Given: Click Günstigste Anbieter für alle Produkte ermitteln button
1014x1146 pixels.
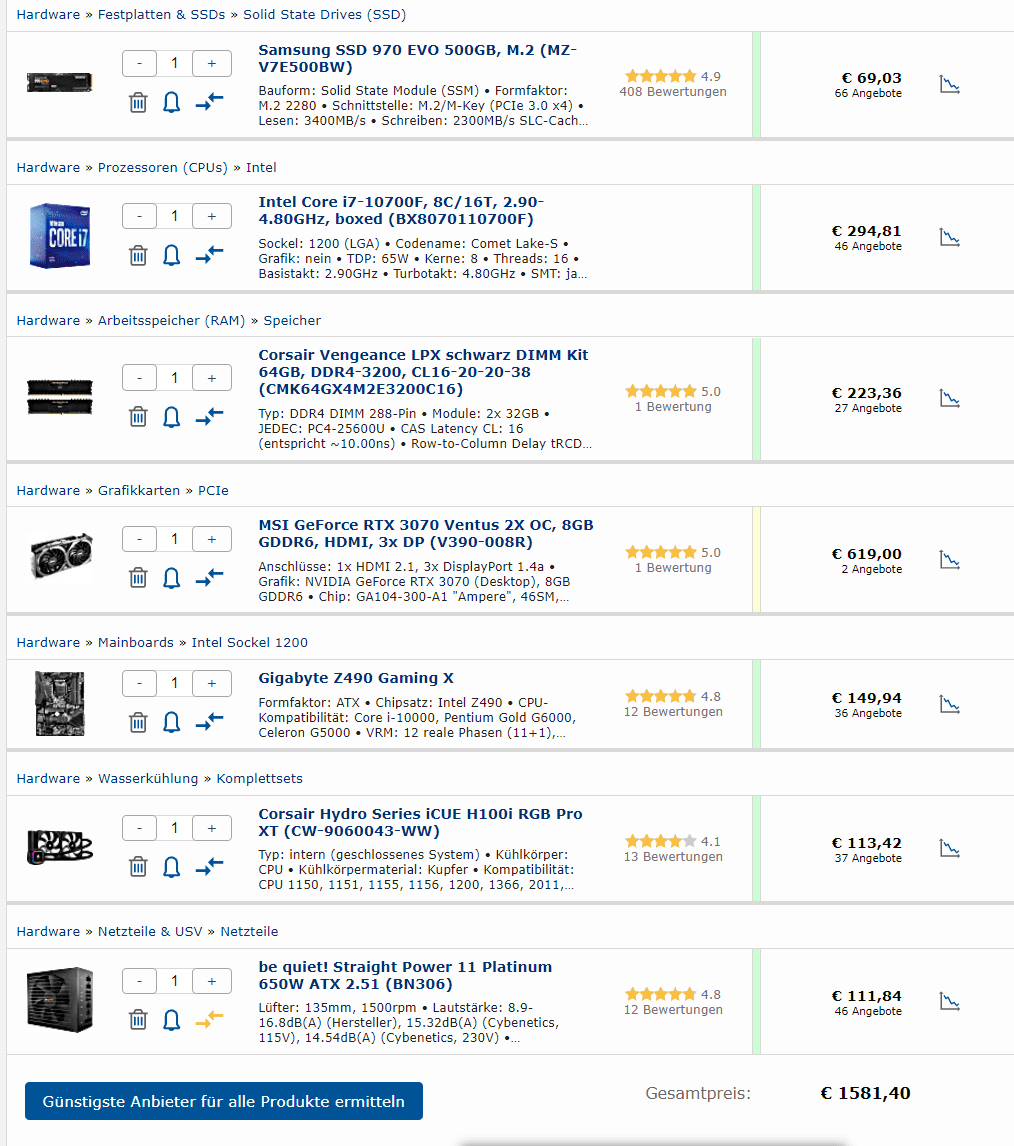Looking at the screenshot, I should pos(224,1101).
